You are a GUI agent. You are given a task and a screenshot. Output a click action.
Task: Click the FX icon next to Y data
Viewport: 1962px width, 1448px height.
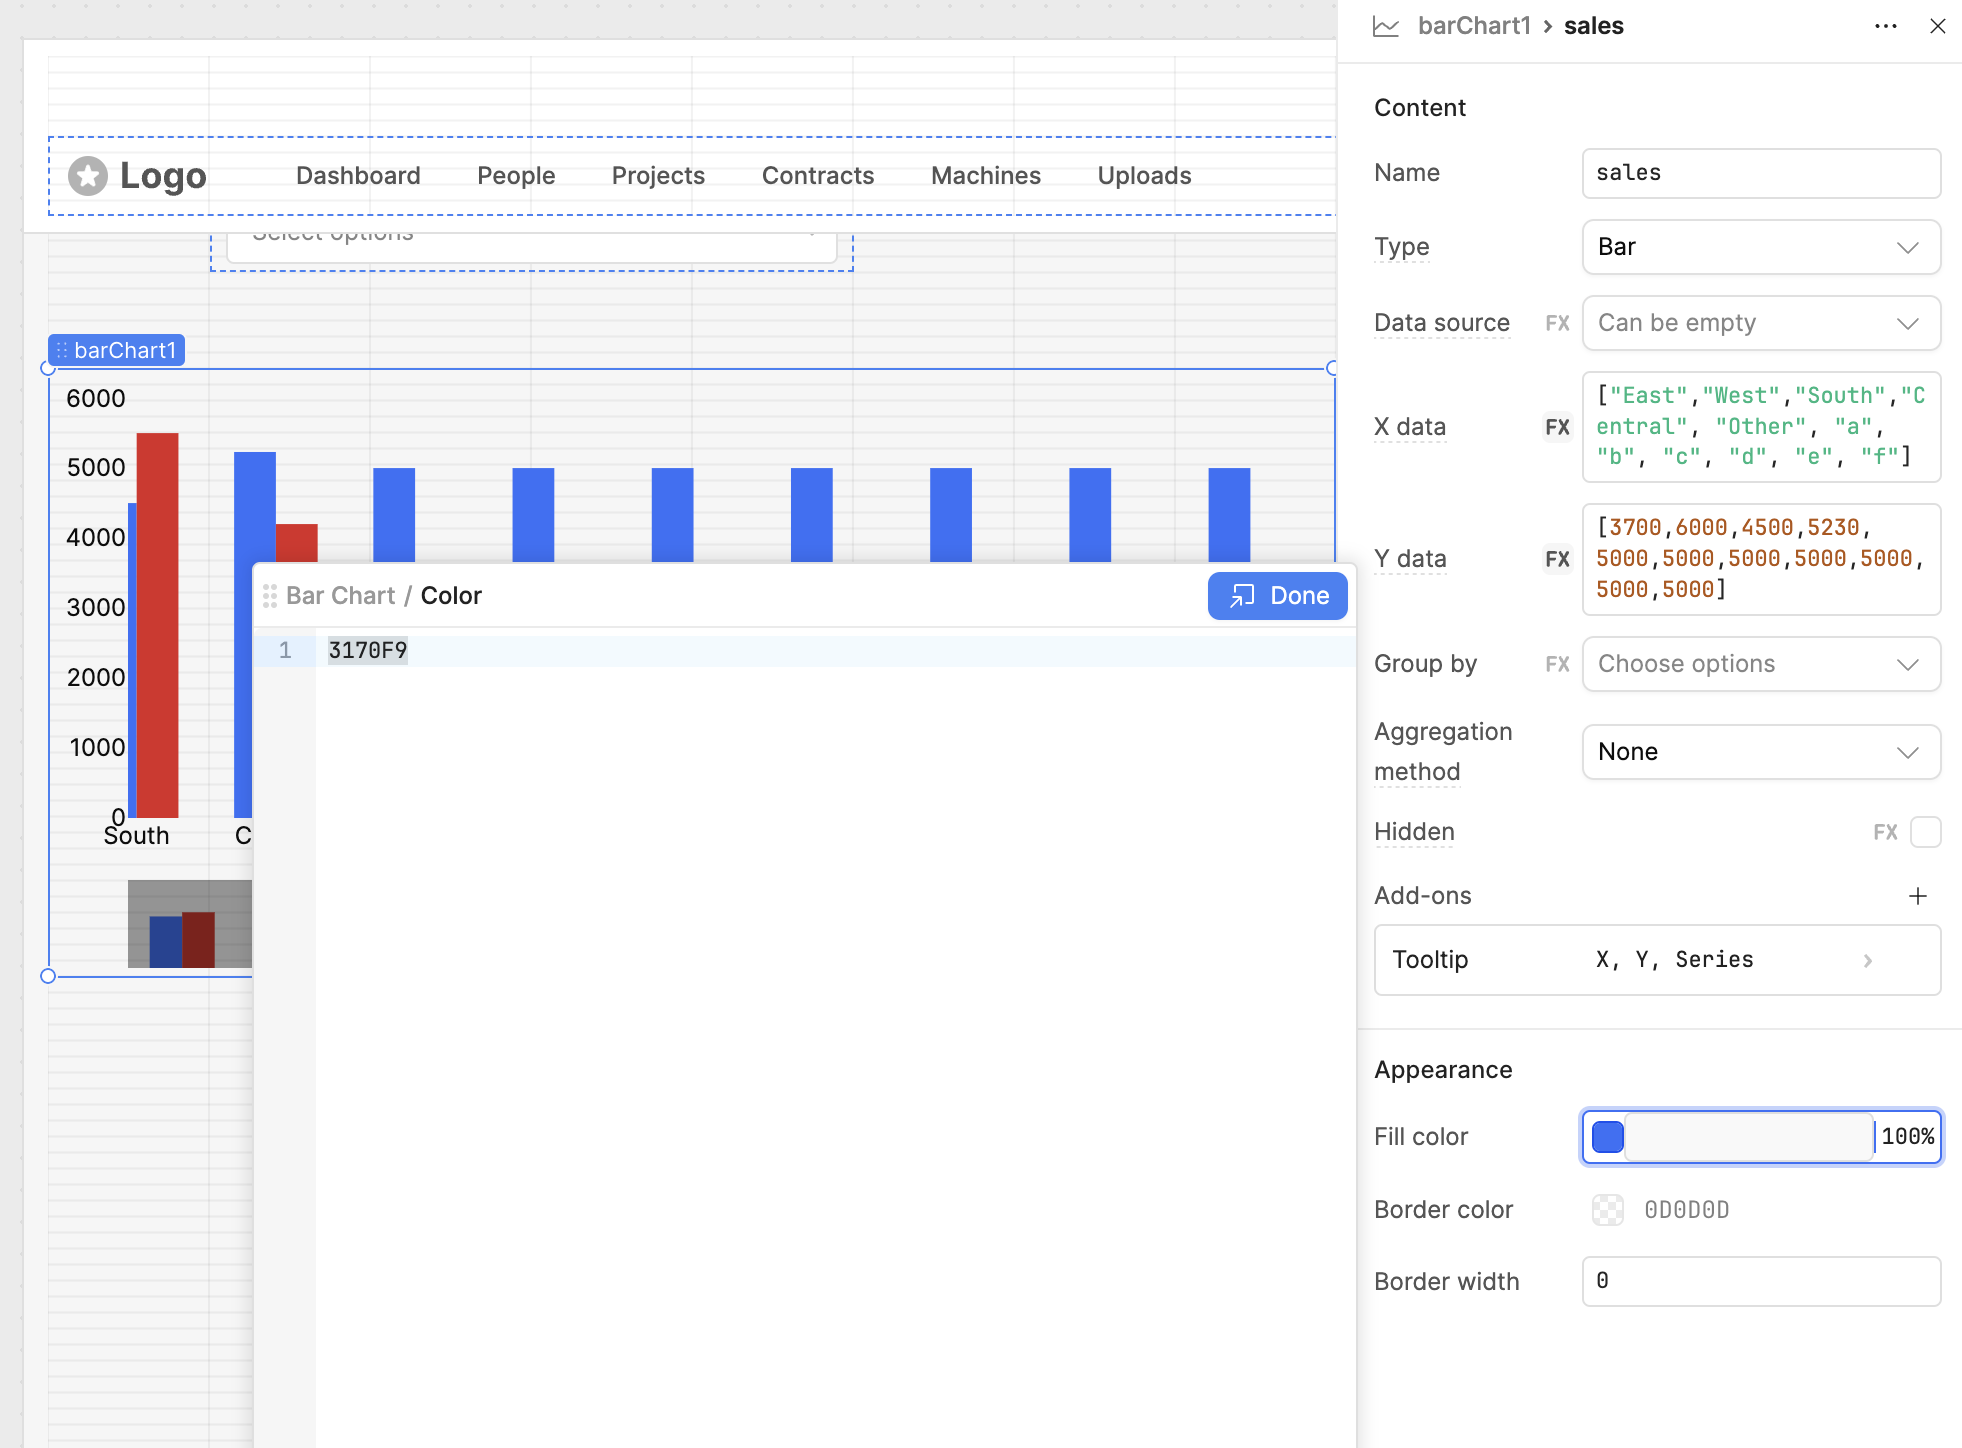coord(1557,559)
